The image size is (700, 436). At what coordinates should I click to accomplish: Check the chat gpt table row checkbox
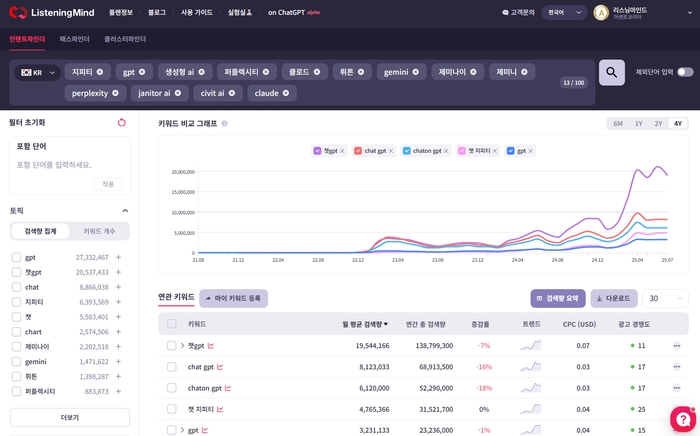pos(171,367)
